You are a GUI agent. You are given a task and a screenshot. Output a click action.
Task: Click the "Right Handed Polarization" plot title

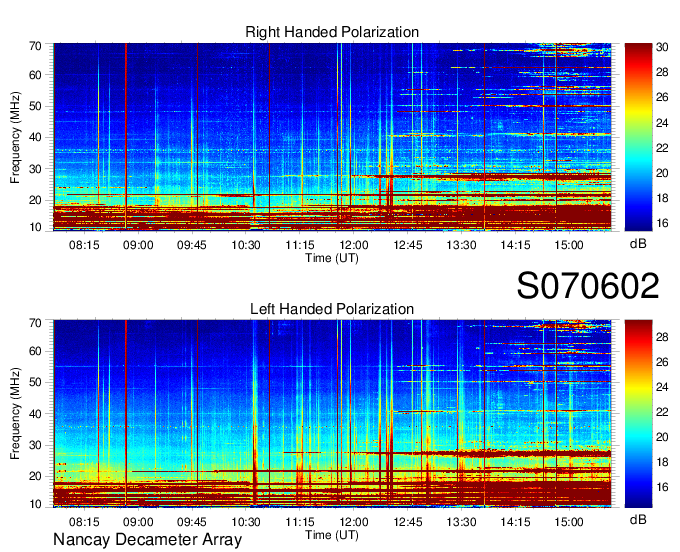332,32
